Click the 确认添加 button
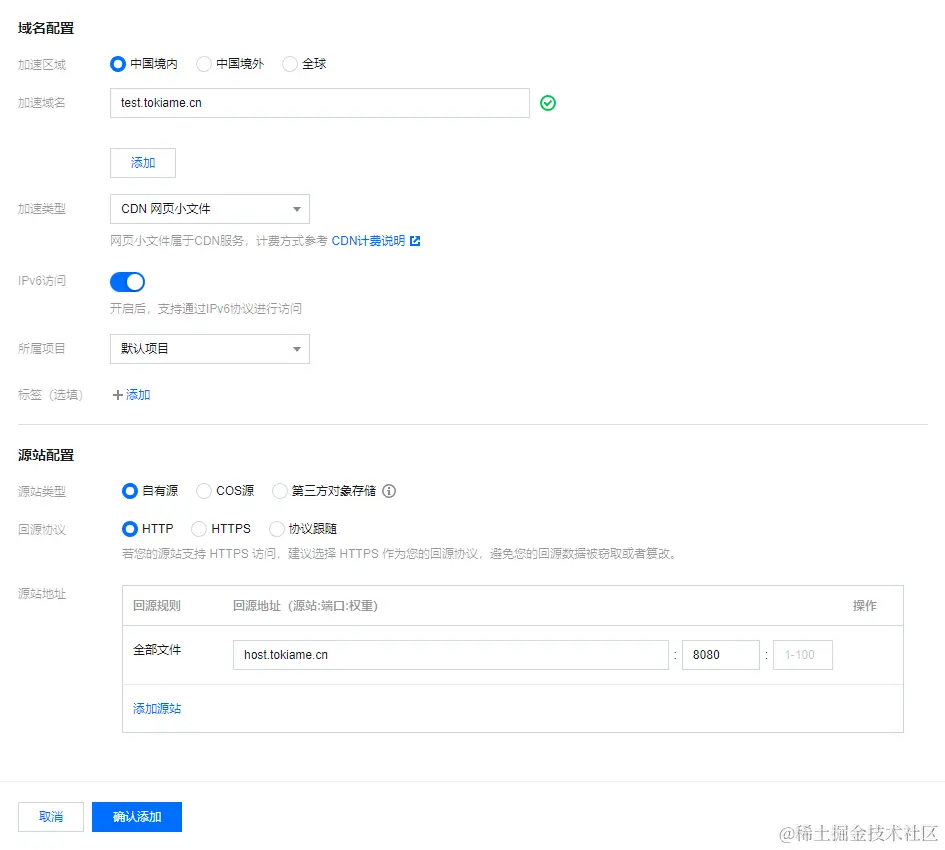The width and height of the screenshot is (945, 850). (137, 817)
